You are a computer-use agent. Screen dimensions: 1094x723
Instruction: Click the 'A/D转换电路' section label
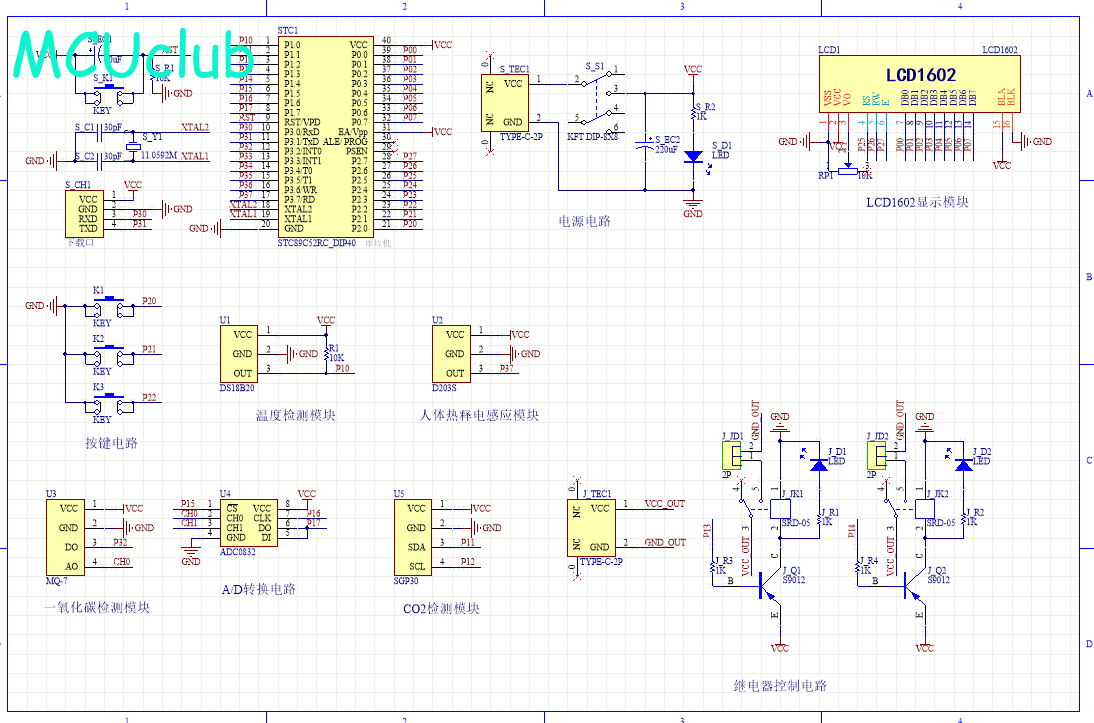coord(259,590)
